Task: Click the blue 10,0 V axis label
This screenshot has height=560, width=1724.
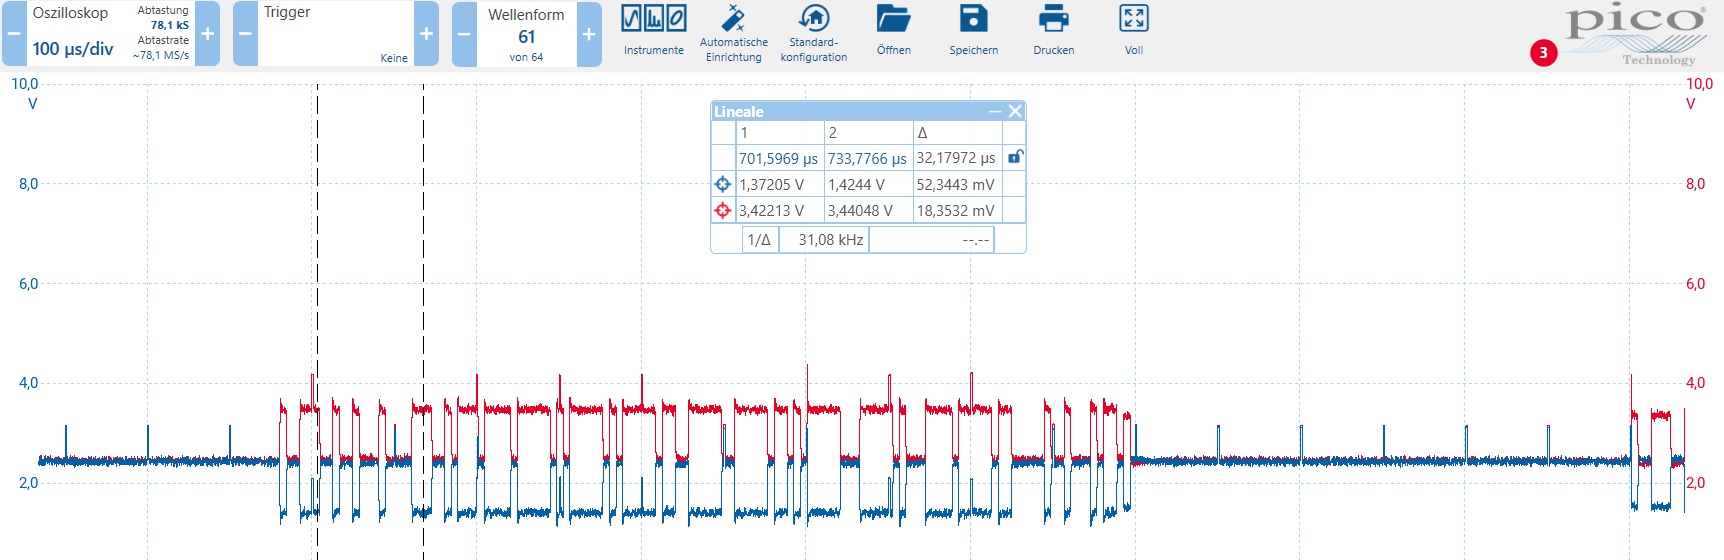Action: 25,84
